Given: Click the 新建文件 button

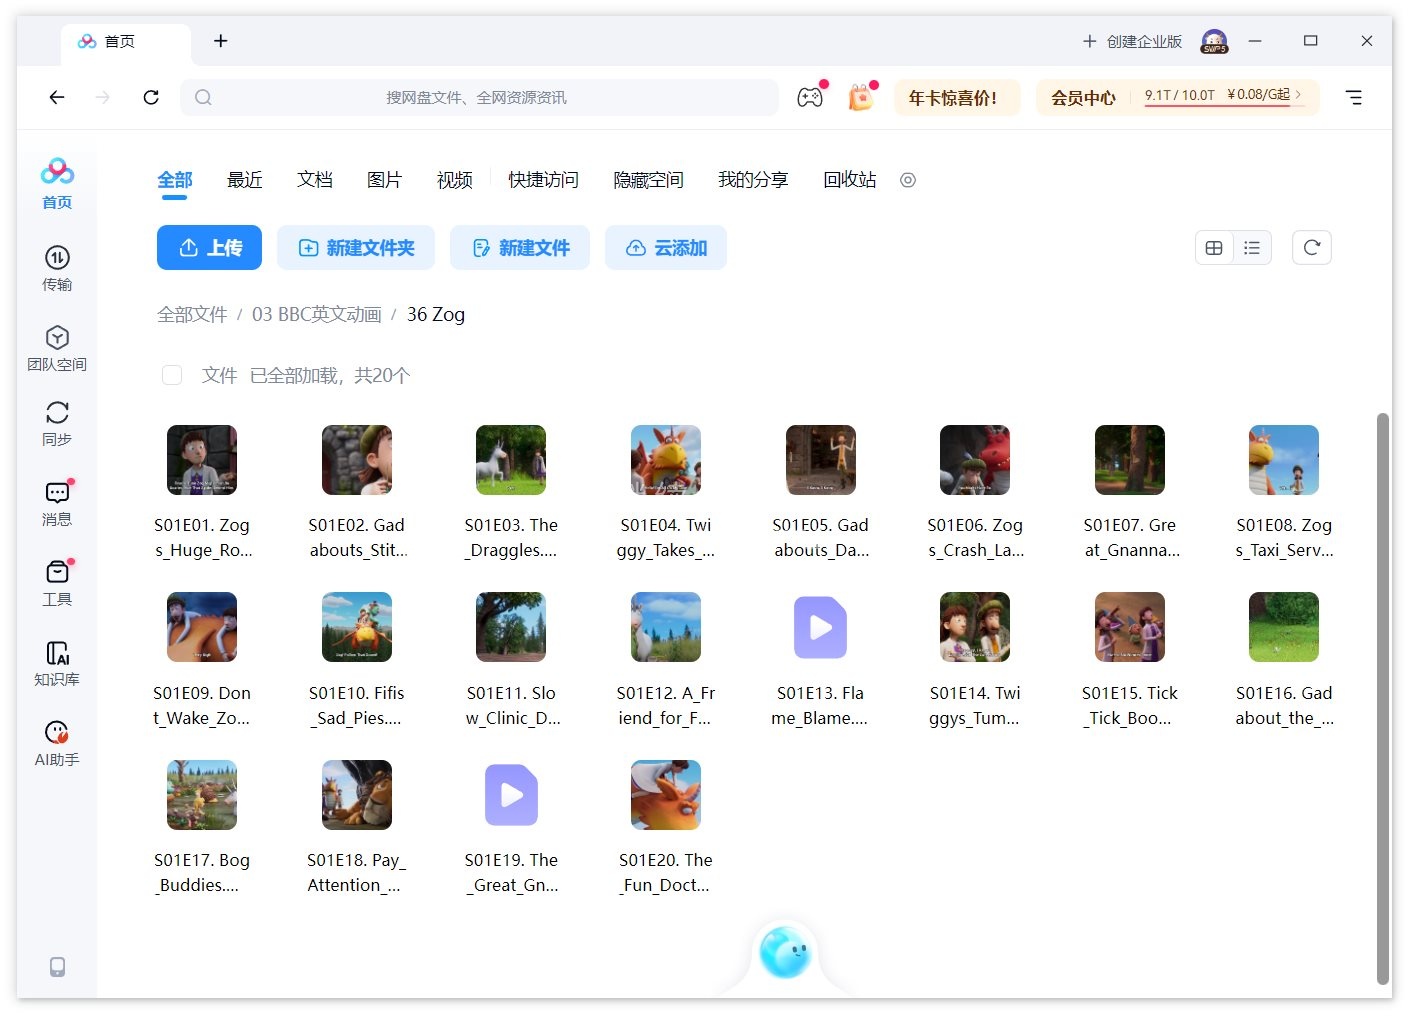Looking at the screenshot, I should (520, 248).
